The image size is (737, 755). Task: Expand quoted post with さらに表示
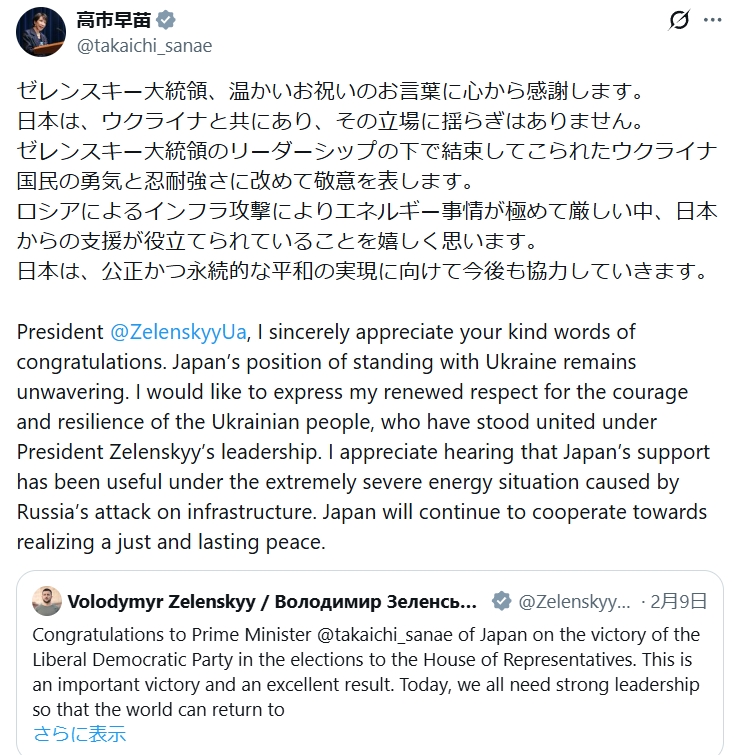click(x=80, y=734)
